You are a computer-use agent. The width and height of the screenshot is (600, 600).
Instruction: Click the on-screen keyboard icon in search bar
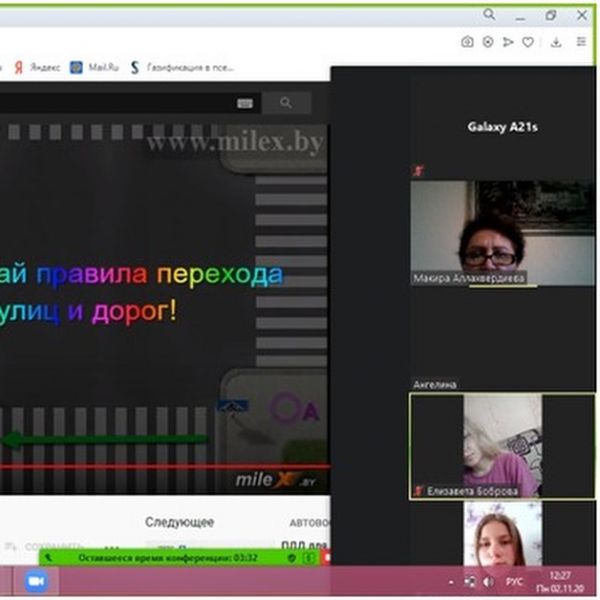click(x=245, y=103)
